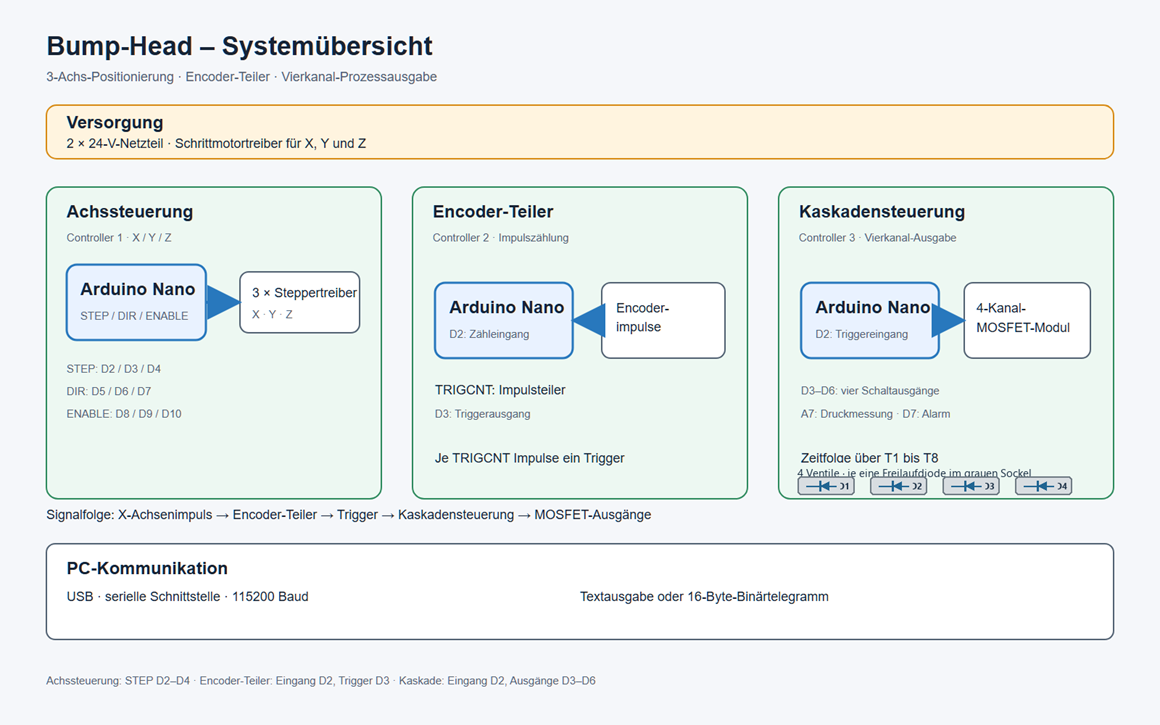Click 'A7: Druckmessung · D7: Alarm'
This screenshot has width=1160, height=725.
point(875,414)
